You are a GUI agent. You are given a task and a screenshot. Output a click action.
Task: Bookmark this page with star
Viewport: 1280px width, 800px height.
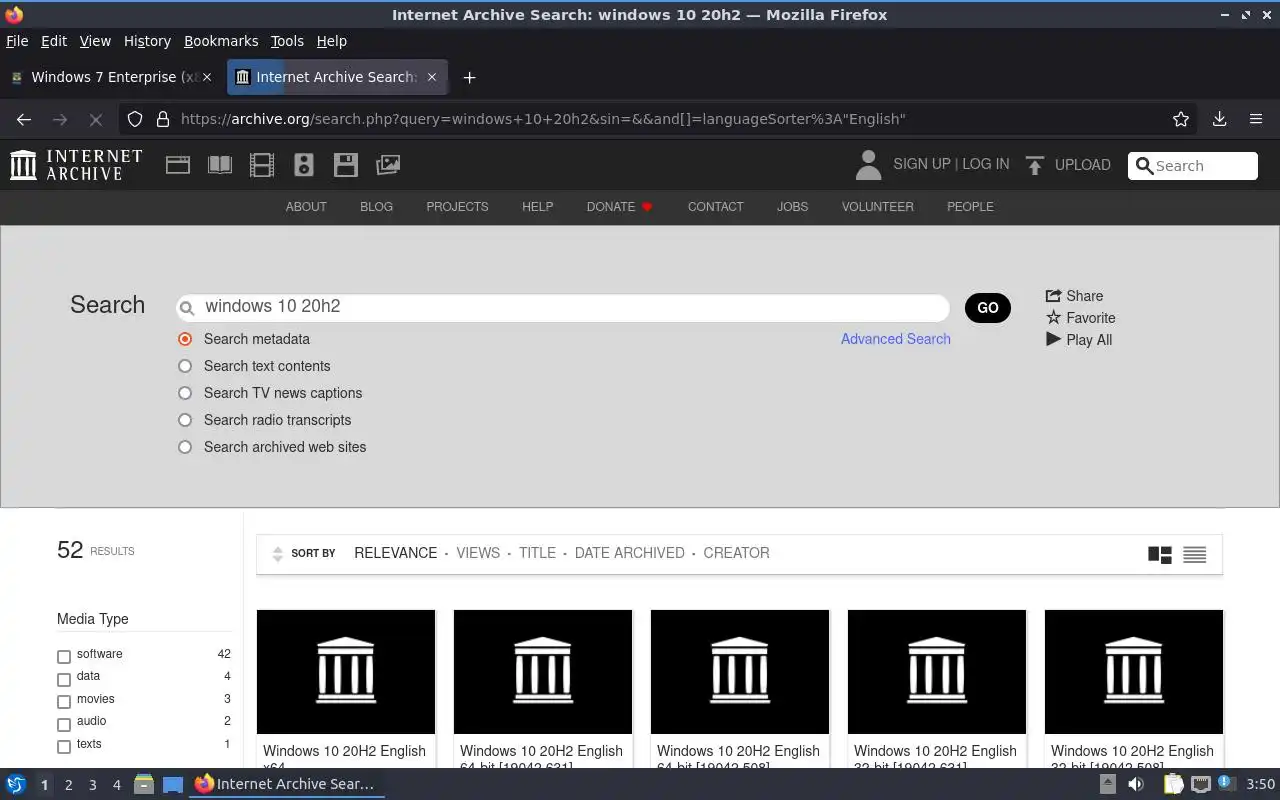[1181, 119]
